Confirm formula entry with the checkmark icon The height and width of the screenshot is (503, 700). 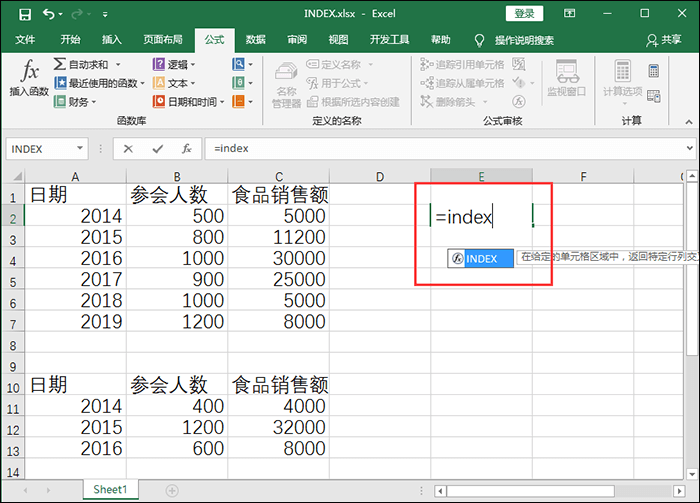click(x=158, y=149)
